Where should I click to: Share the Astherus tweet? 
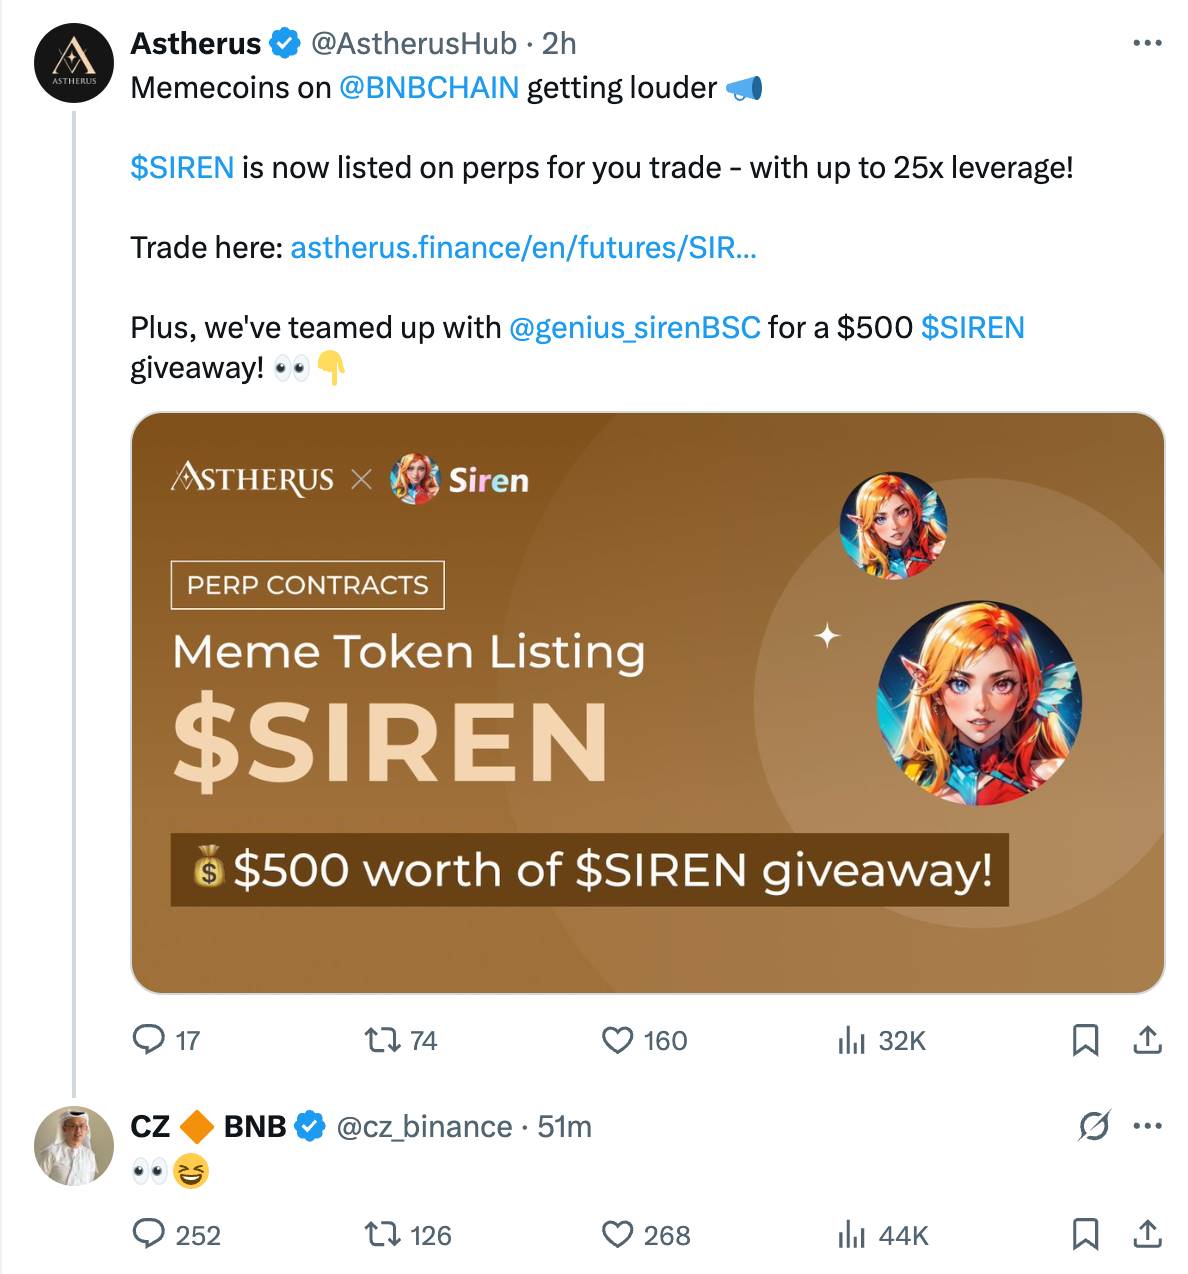tap(1147, 1041)
